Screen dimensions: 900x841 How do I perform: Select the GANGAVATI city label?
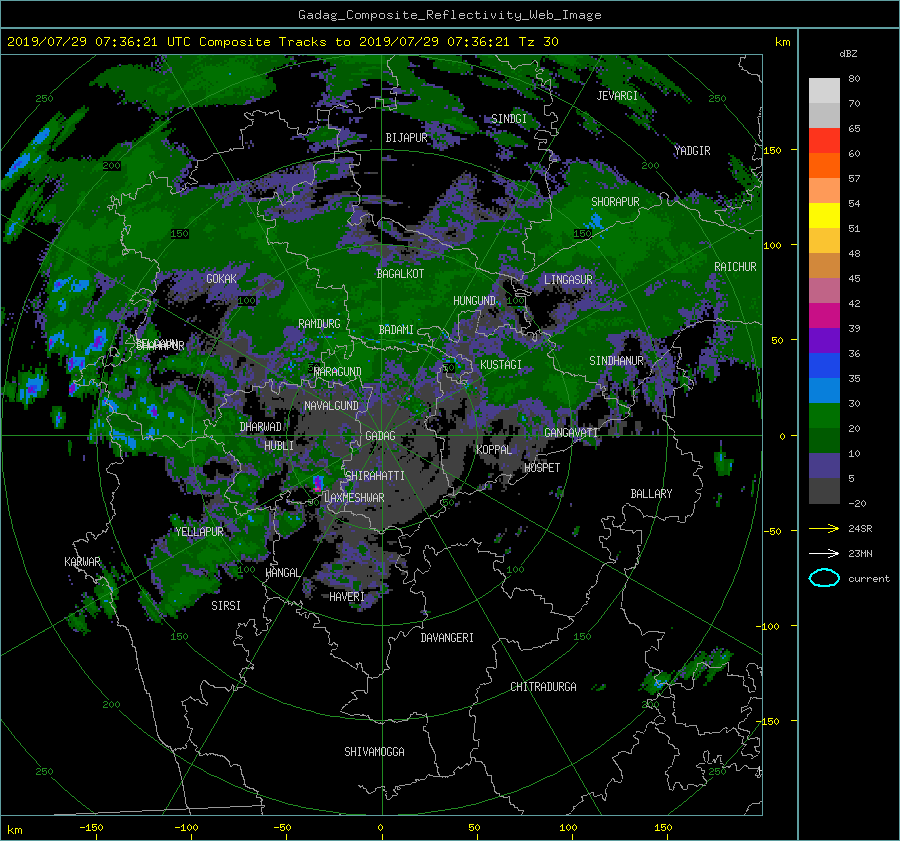[x=571, y=433]
